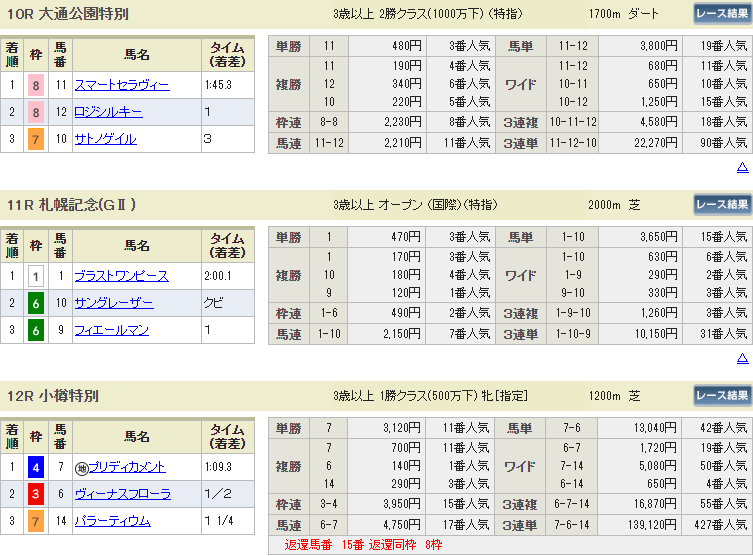The image size is (753, 556).
Task: Click blue frame 4 badge for プリディカメント
Action: (x=36, y=467)
